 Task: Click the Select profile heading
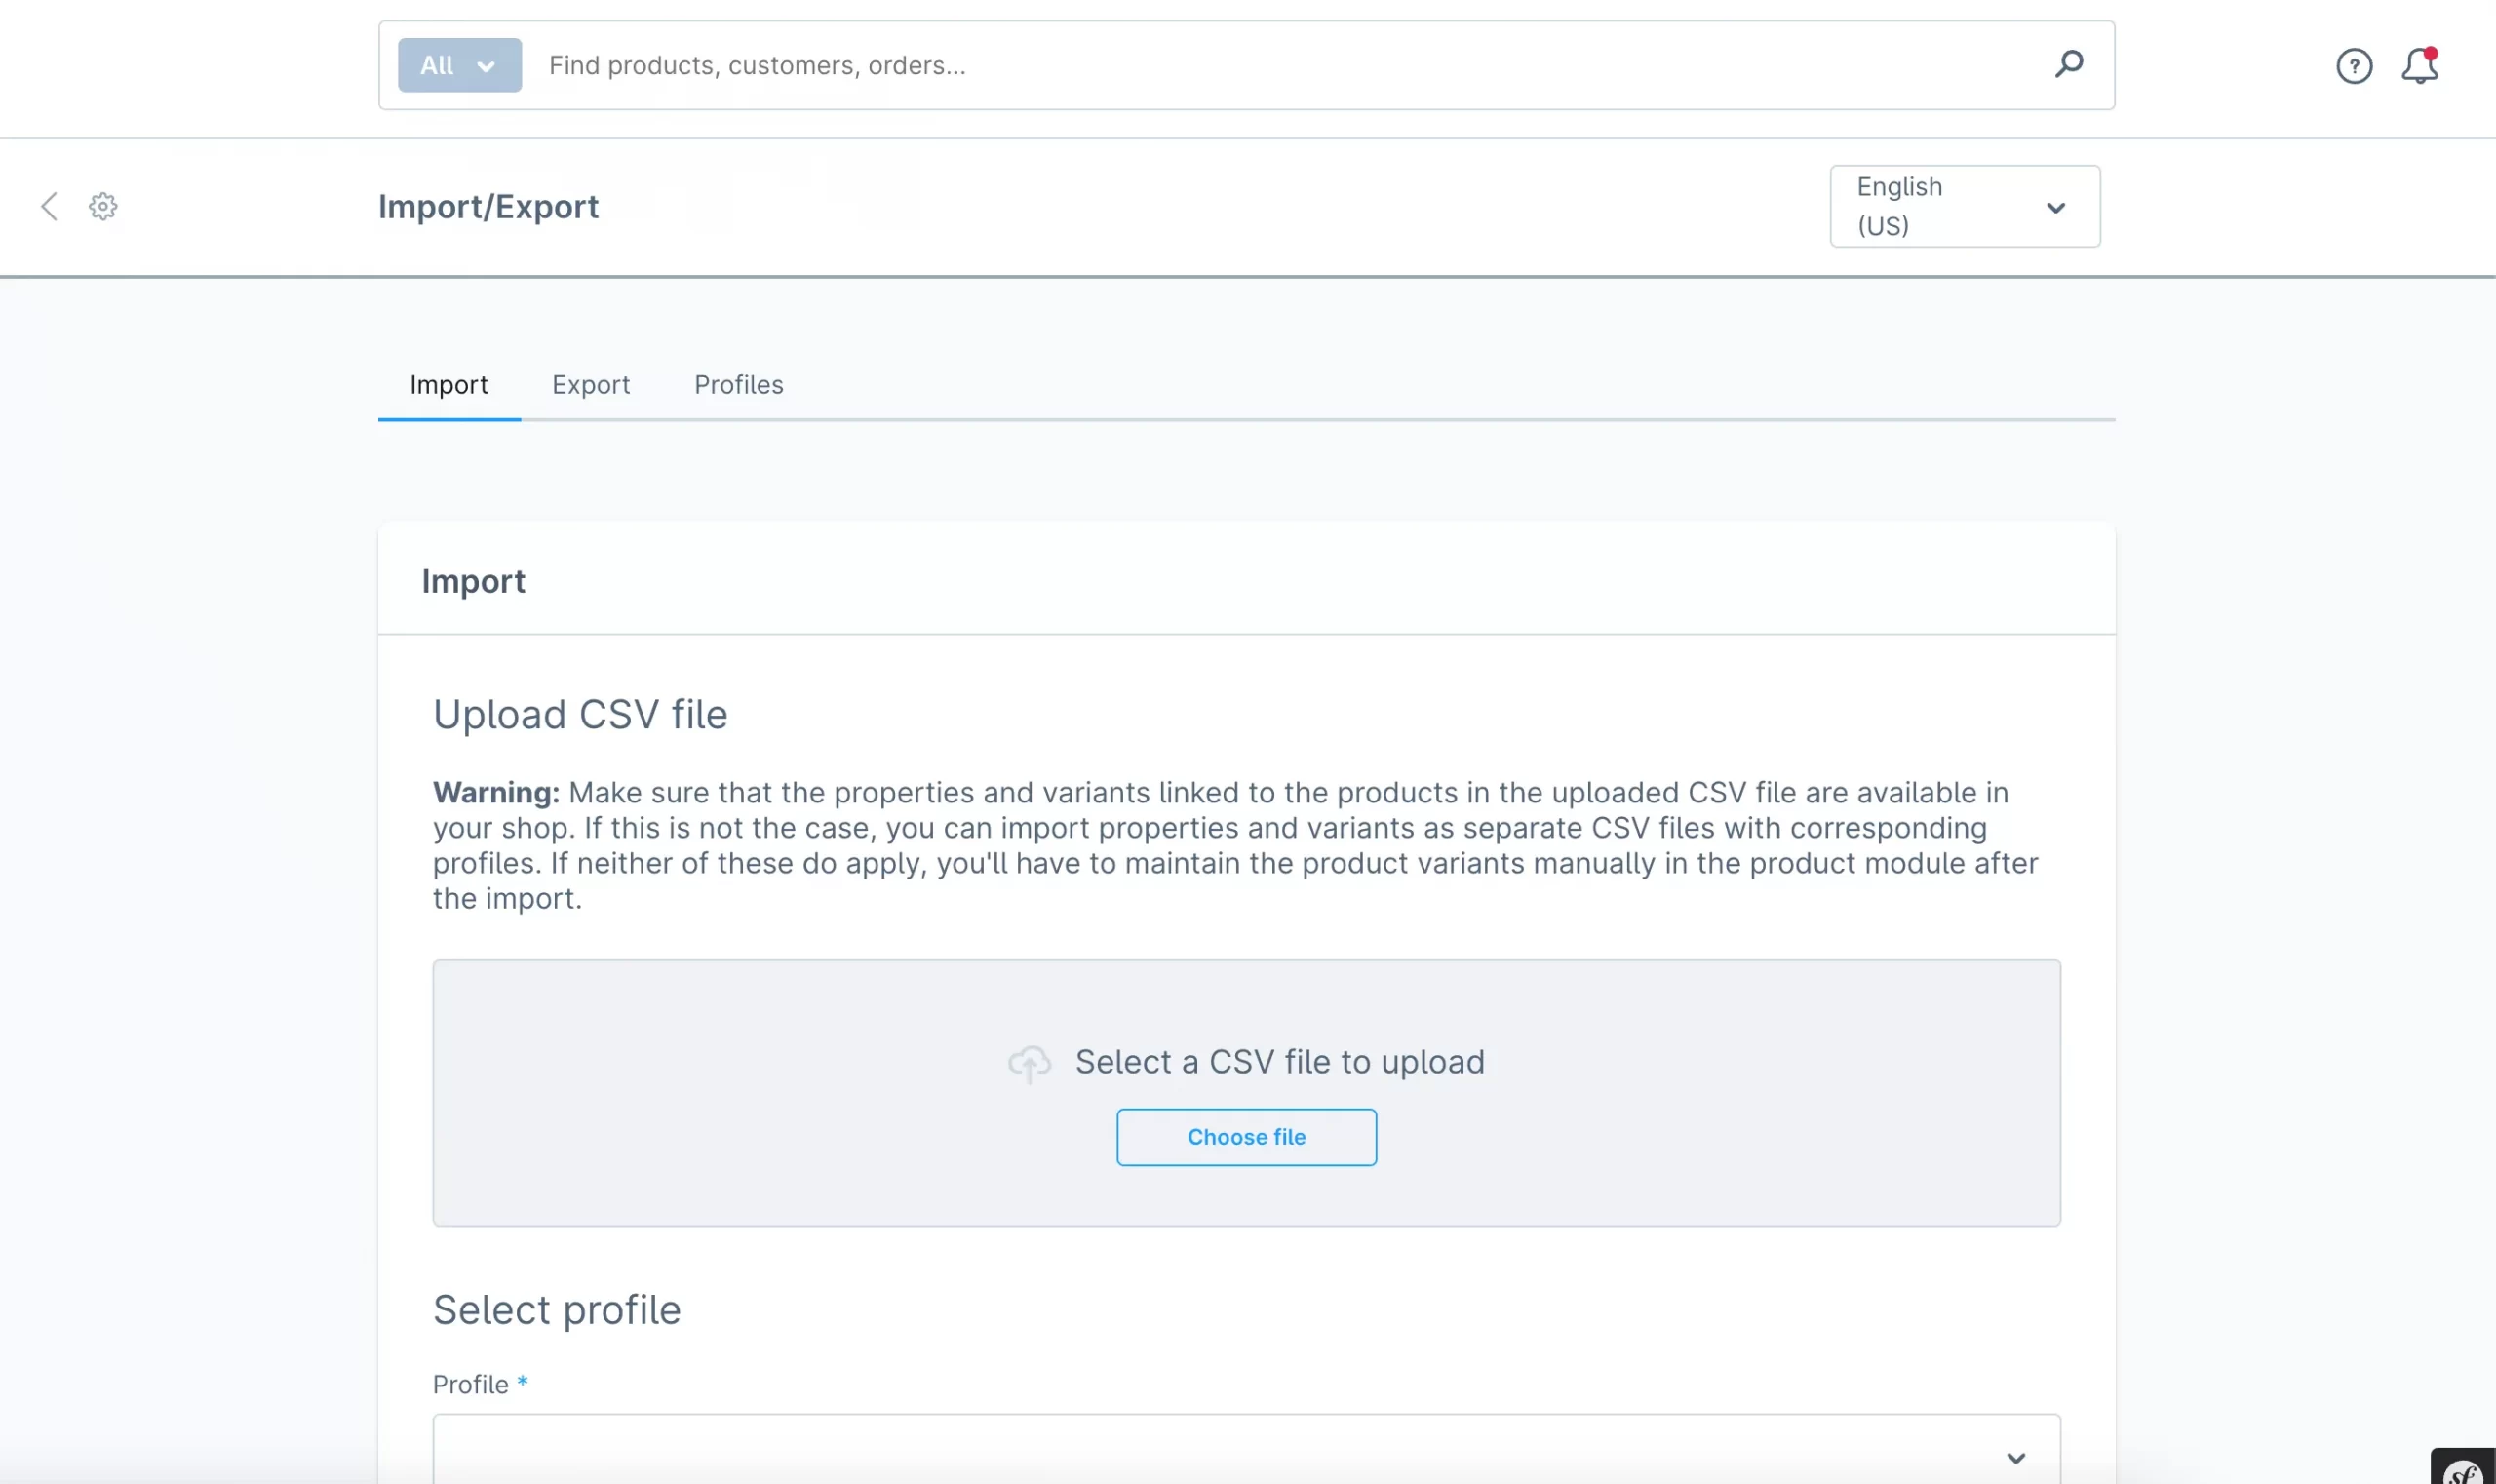point(557,1310)
